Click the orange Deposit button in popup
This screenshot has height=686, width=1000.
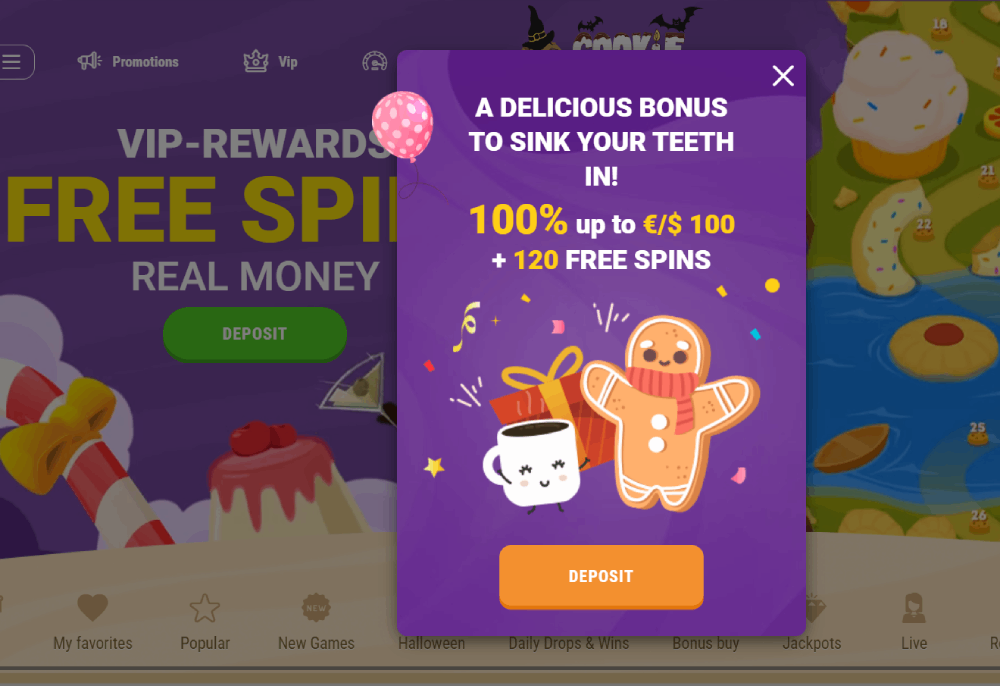601,576
